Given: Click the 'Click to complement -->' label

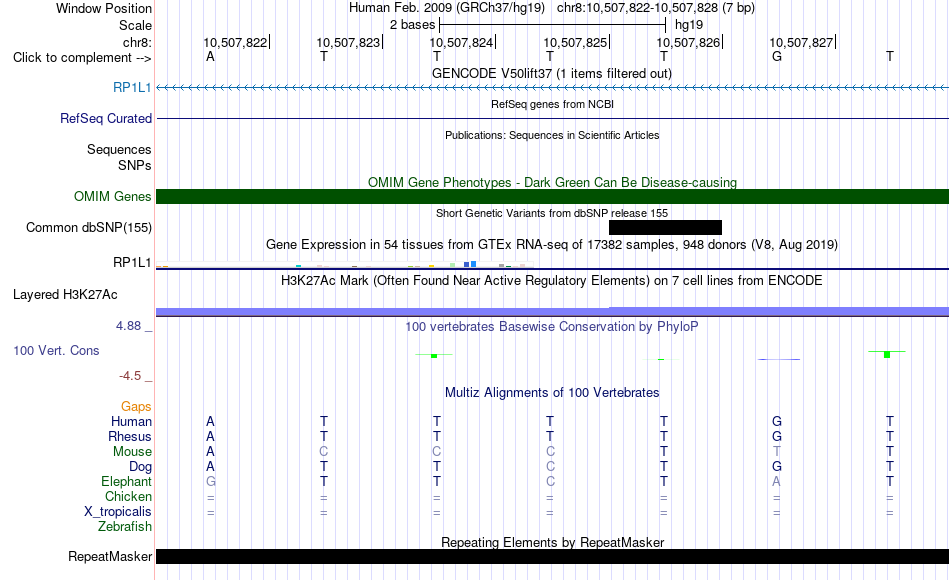Looking at the screenshot, I should 82,58.
